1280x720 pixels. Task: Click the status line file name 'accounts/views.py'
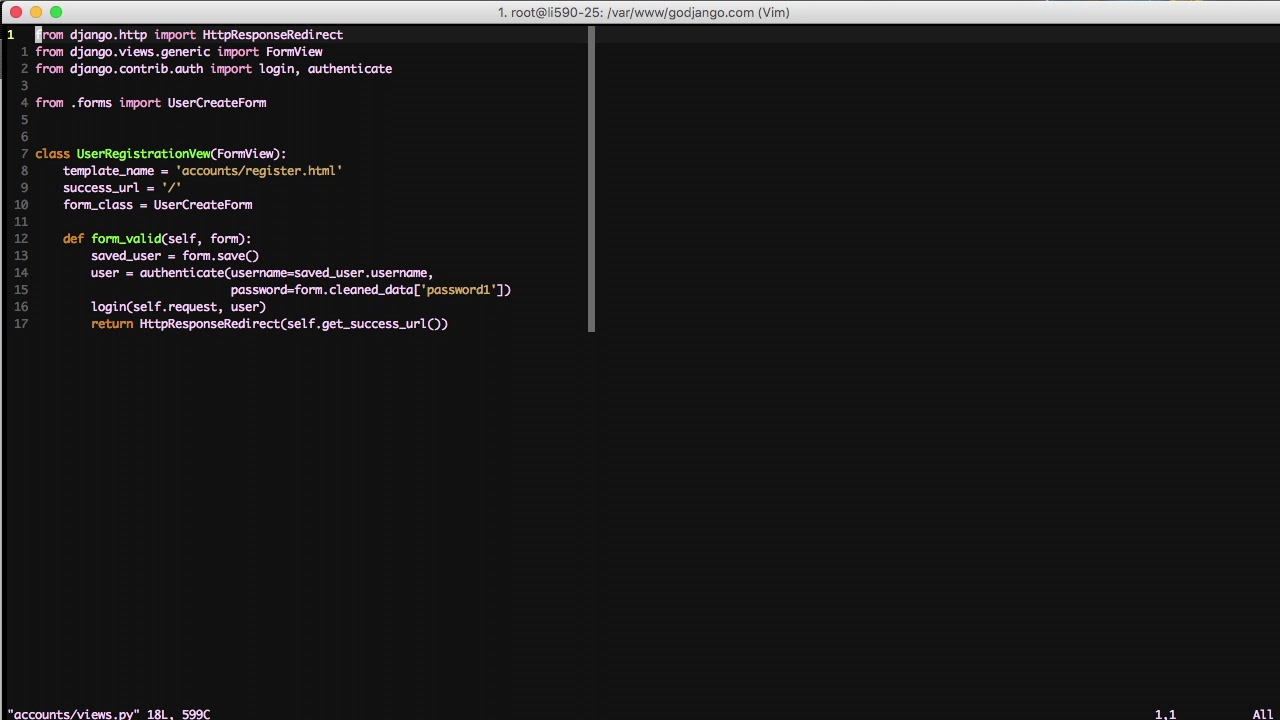(x=73, y=714)
